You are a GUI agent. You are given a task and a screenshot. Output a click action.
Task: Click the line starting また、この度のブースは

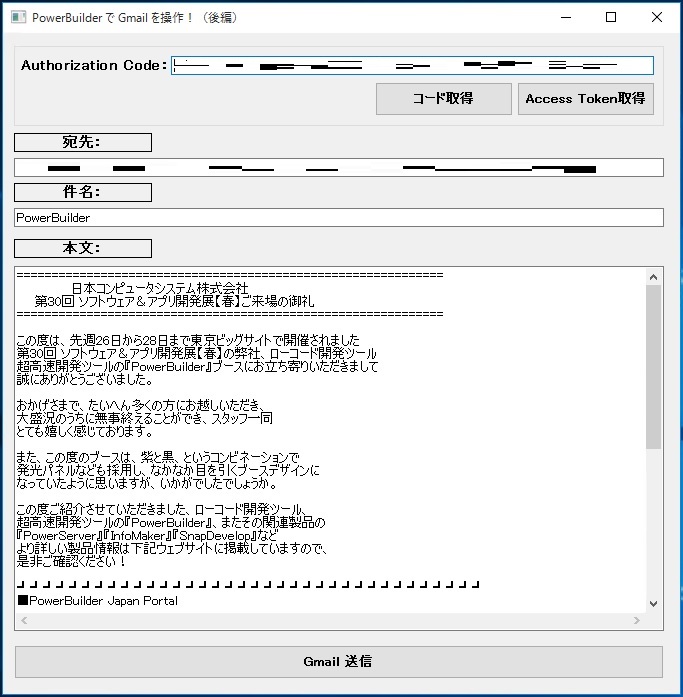coord(158,457)
